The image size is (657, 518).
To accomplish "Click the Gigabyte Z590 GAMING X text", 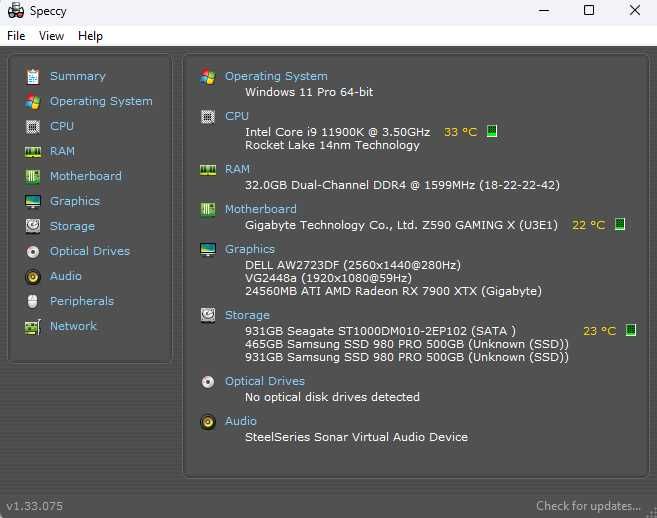I will (401, 225).
